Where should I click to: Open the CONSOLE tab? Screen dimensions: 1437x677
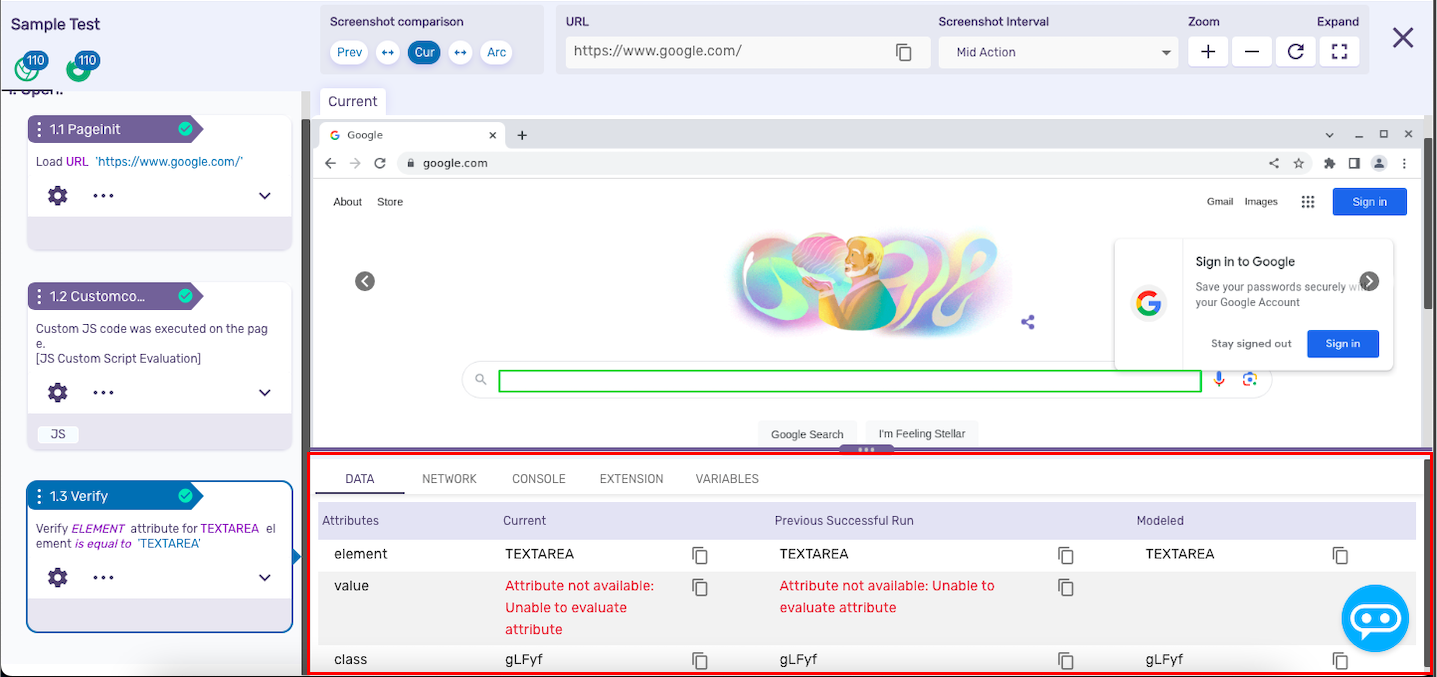click(539, 479)
